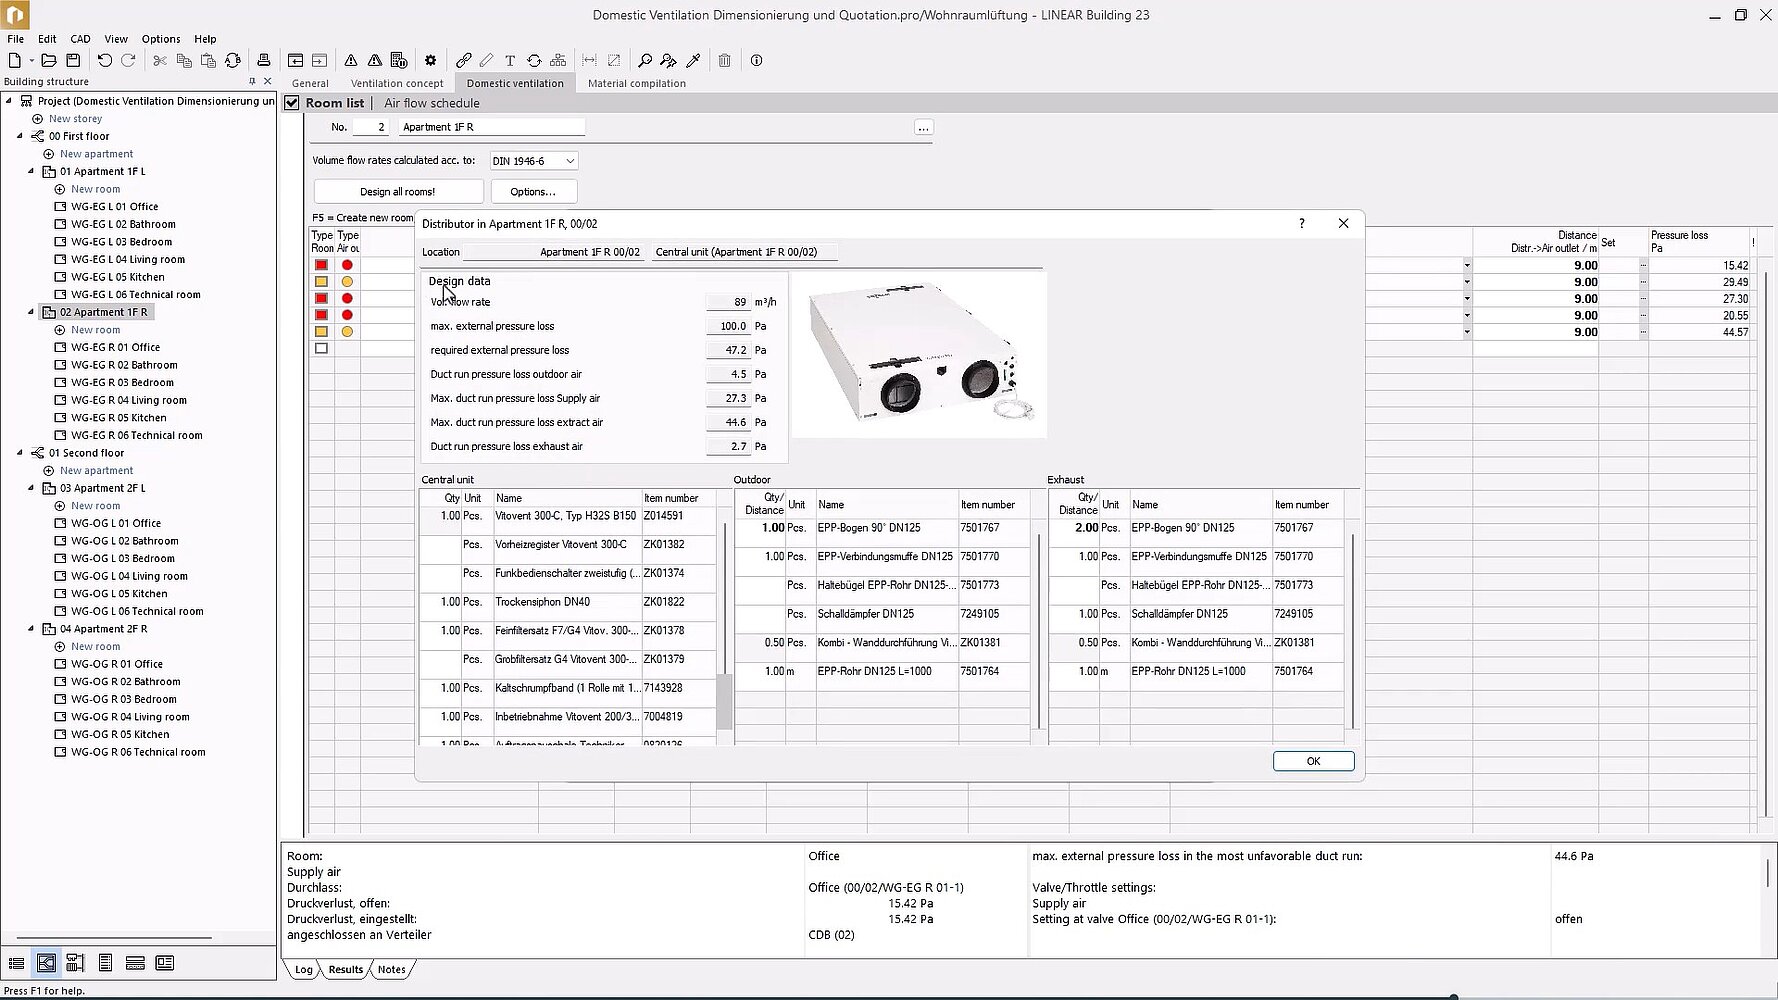Viewport: 1778px width, 1000px height.
Task: Click the Design all rooms! button
Action: click(x=398, y=192)
